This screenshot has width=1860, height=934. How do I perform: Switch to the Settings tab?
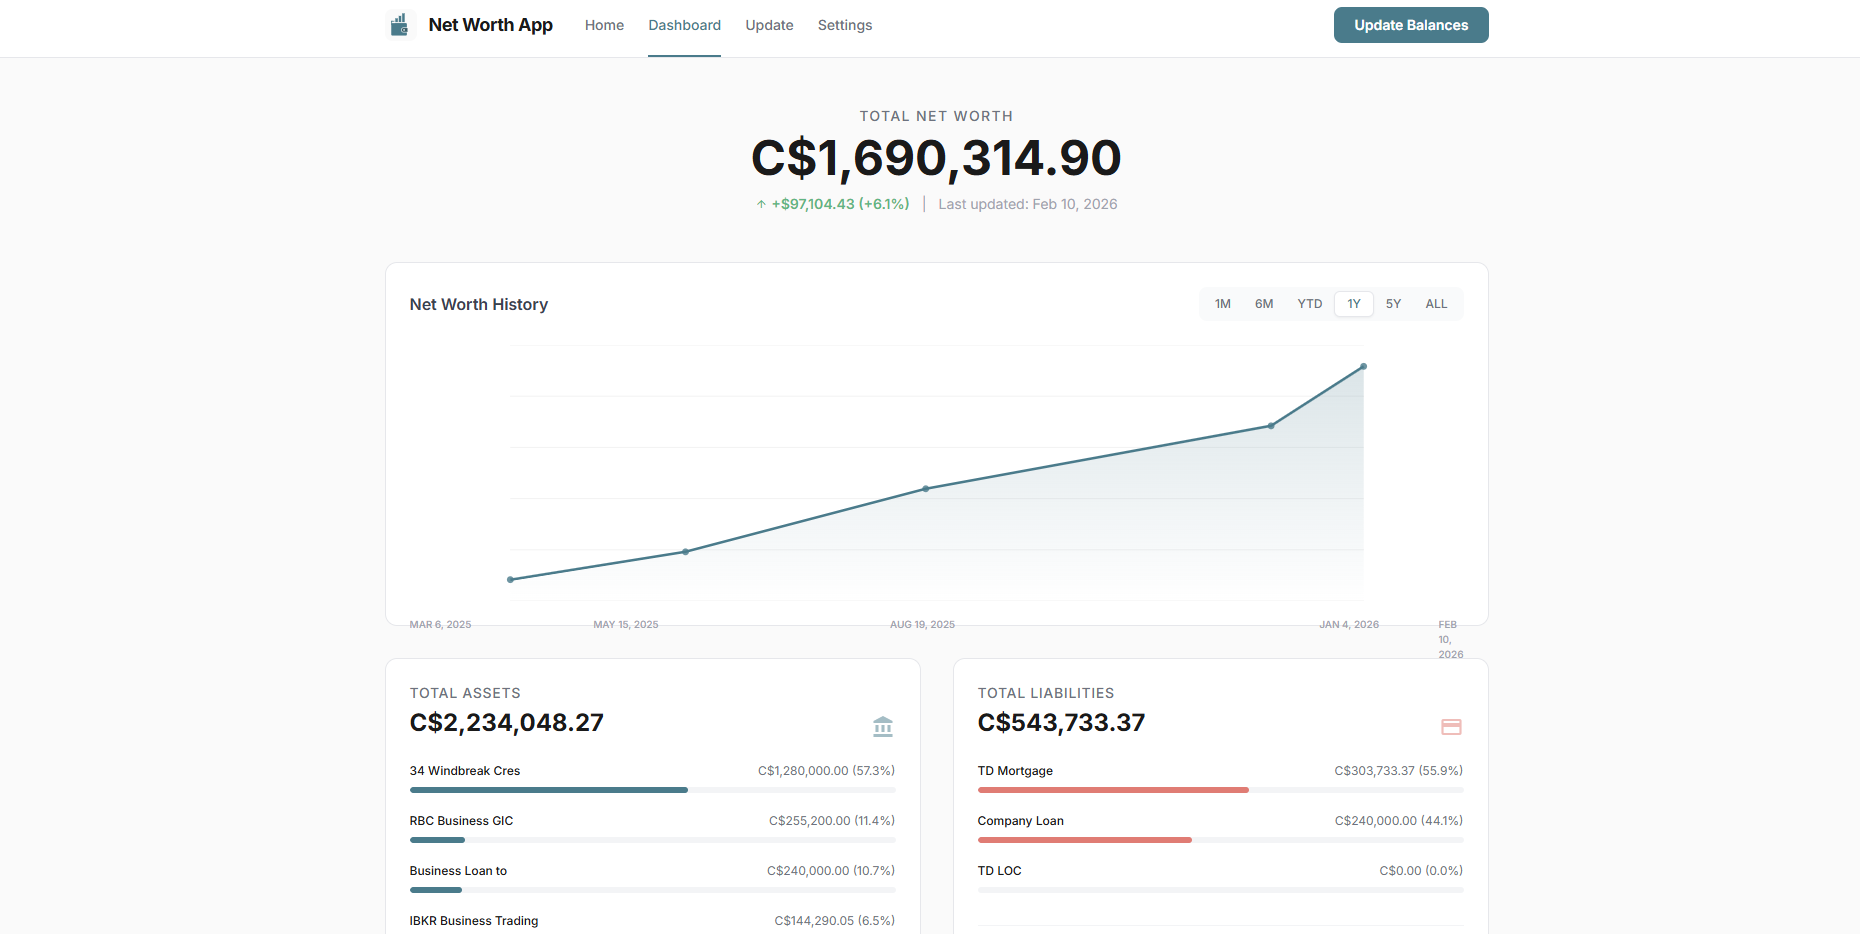coord(844,25)
